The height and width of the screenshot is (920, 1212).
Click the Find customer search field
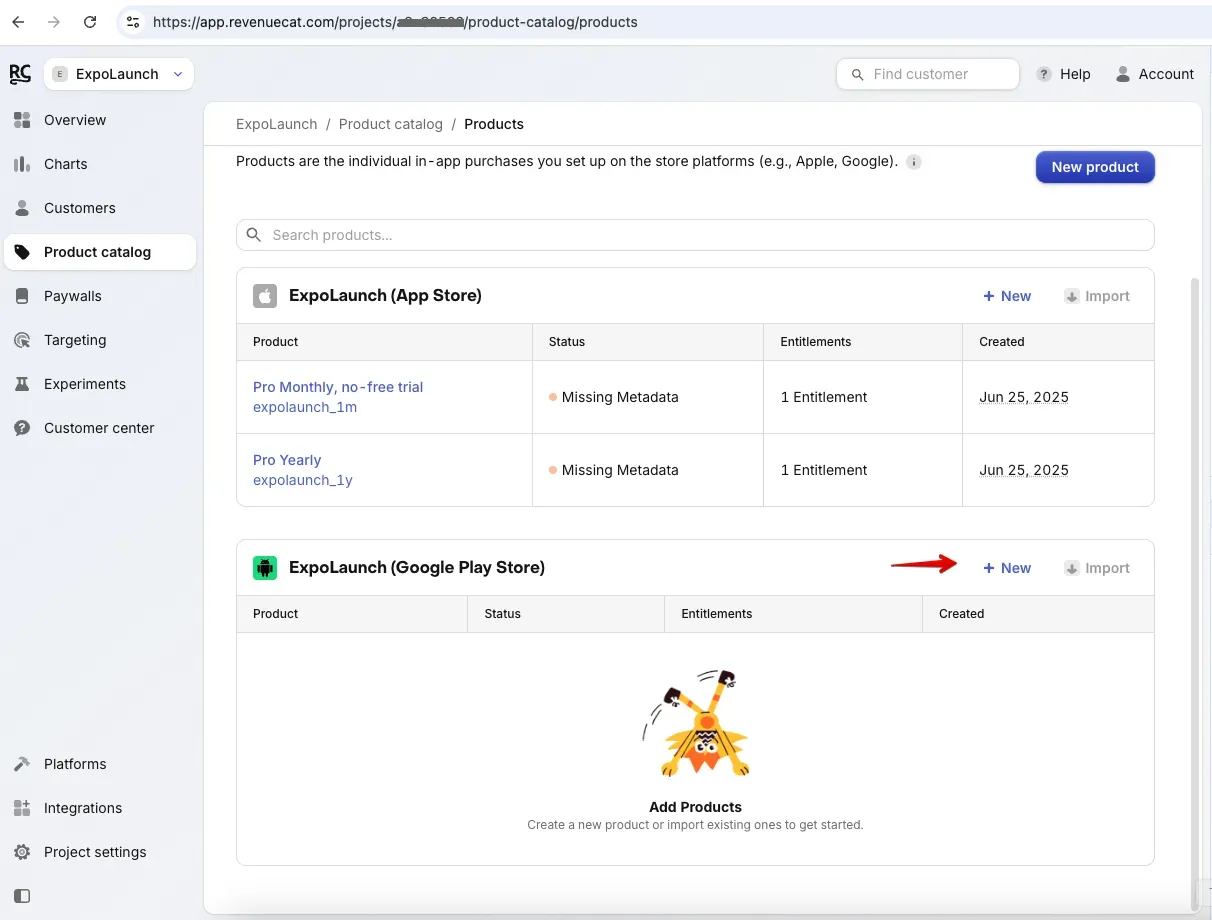coord(928,74)
